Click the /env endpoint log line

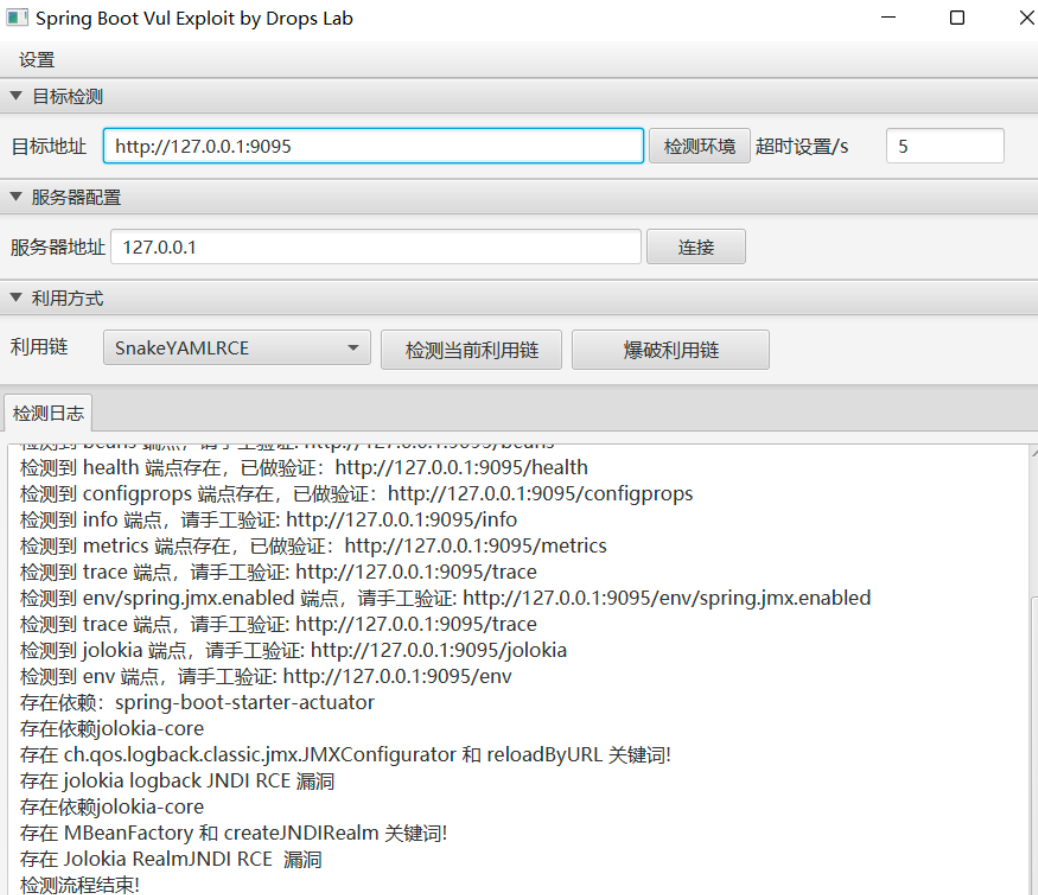tap(265, 676)
